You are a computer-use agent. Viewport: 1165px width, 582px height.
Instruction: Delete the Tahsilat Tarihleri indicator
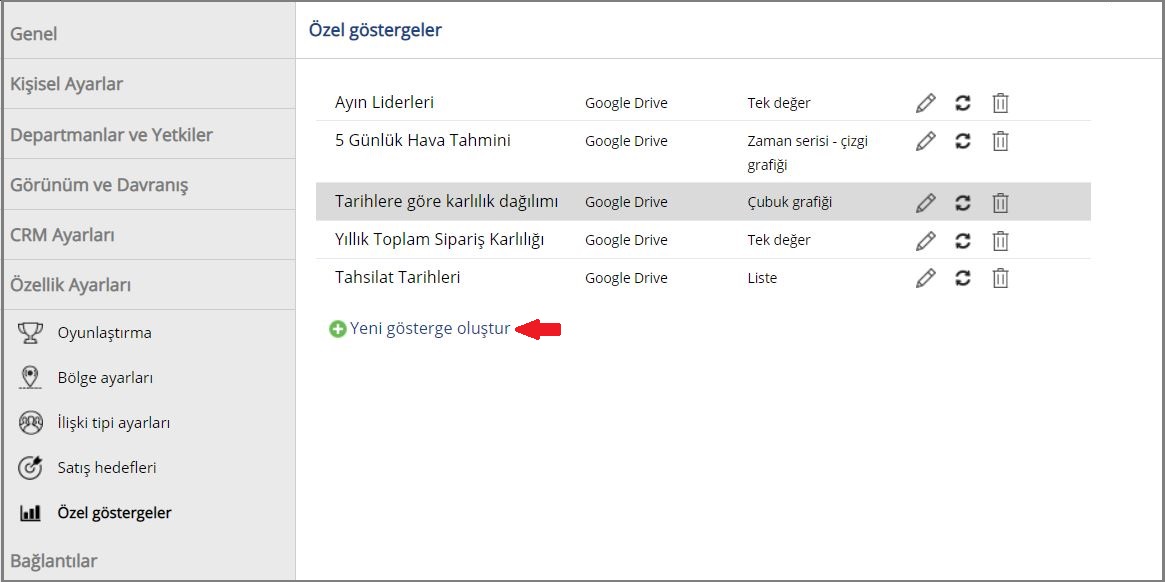pos(1001,278)
